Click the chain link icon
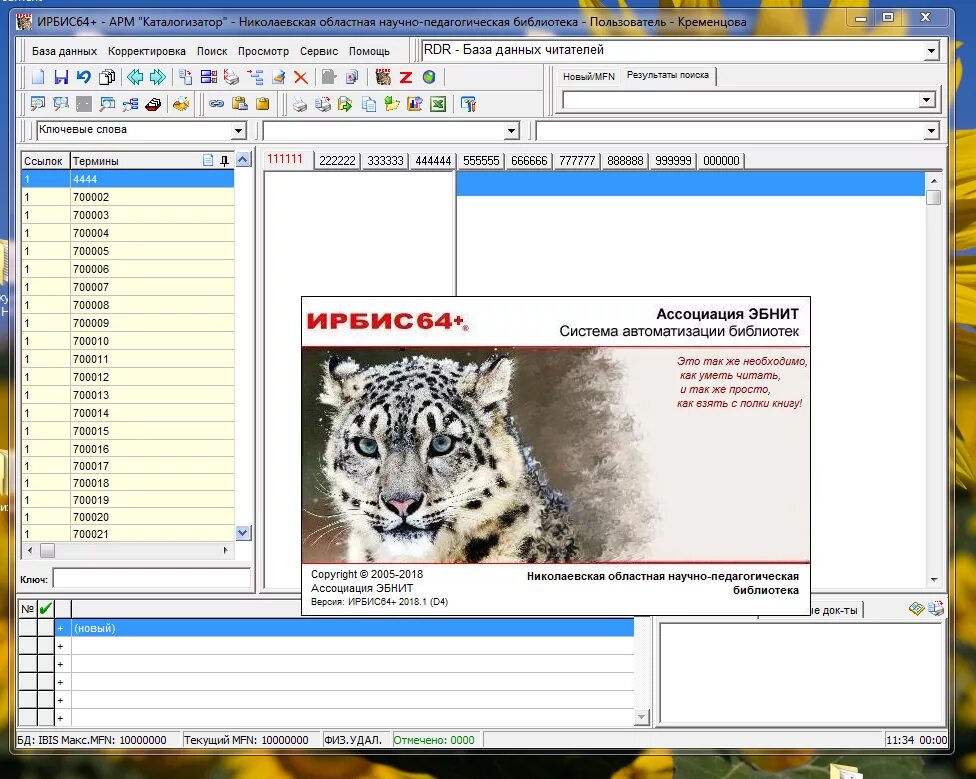The height and width of the screenshot is (779, 976). click(x=216, y=104)
